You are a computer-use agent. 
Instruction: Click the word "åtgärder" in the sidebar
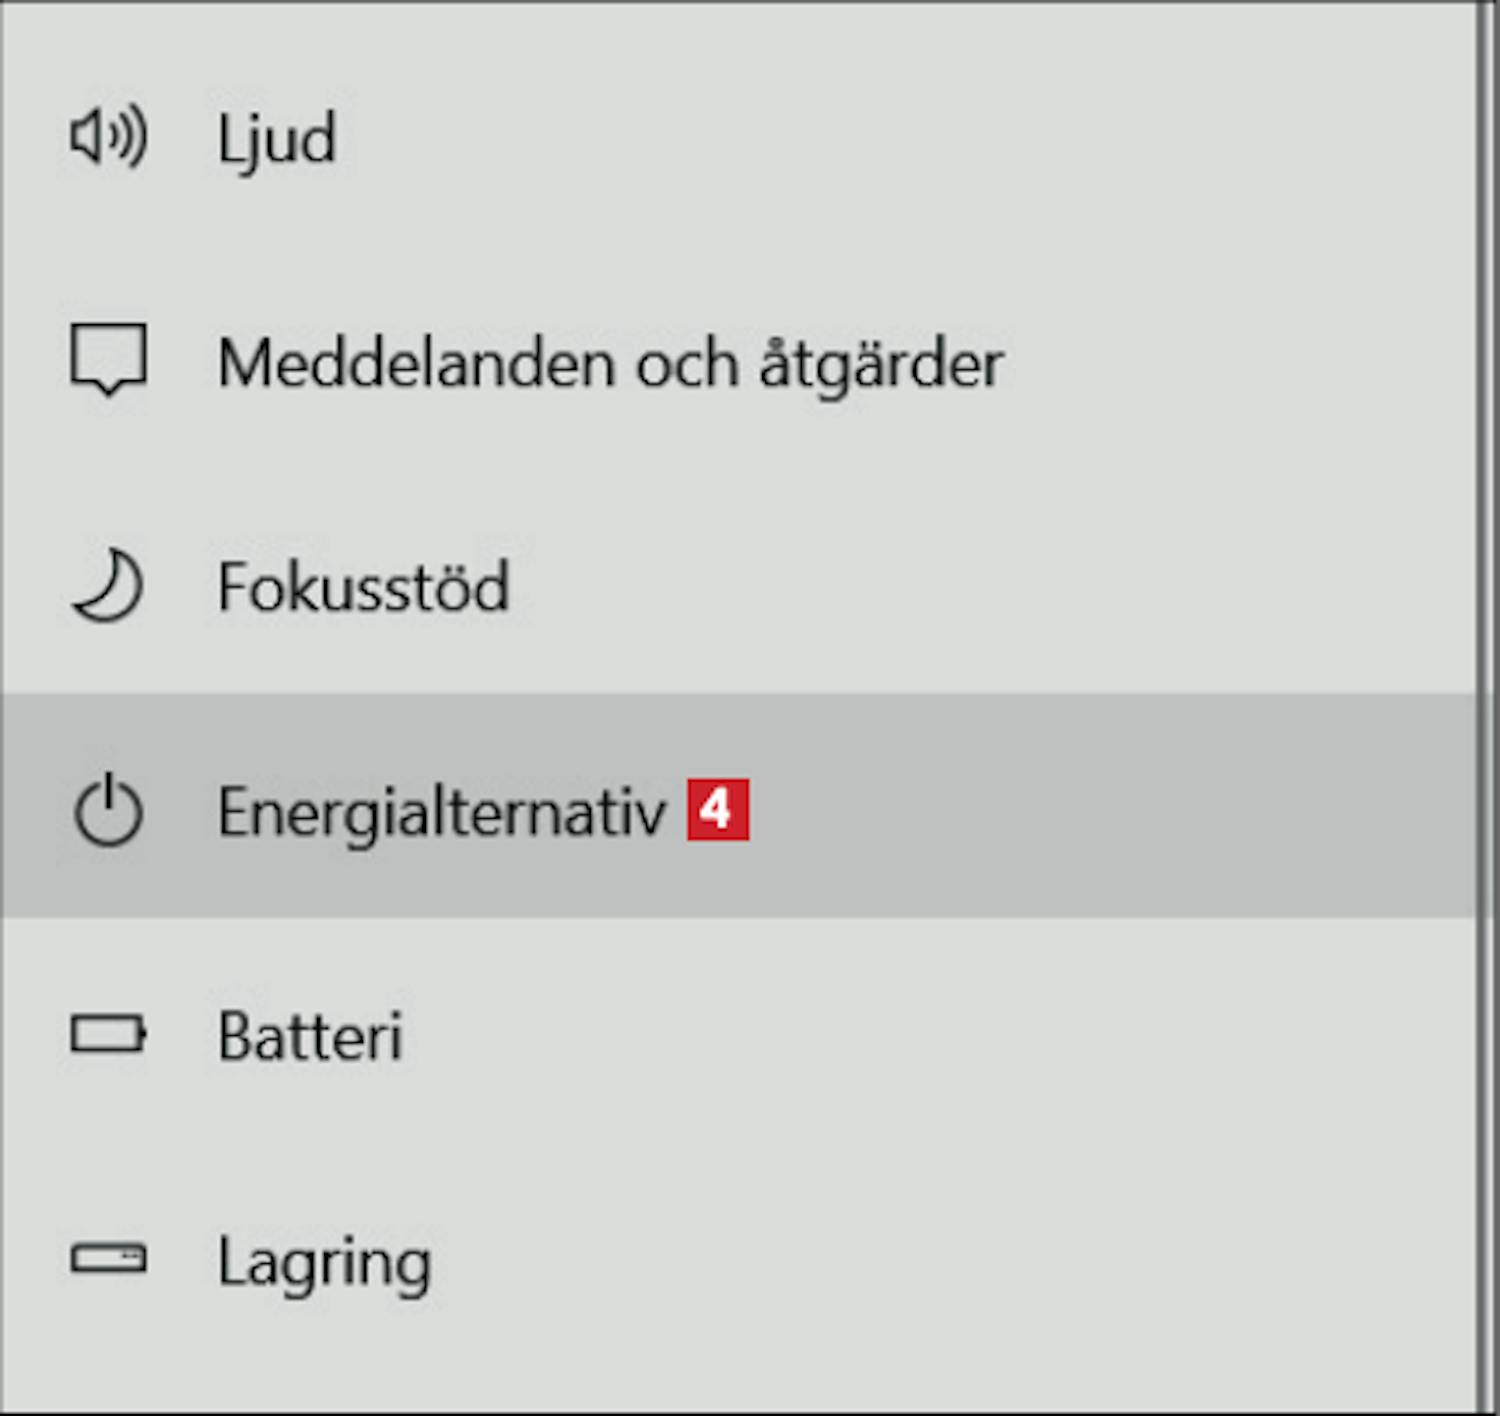point(881,364)
